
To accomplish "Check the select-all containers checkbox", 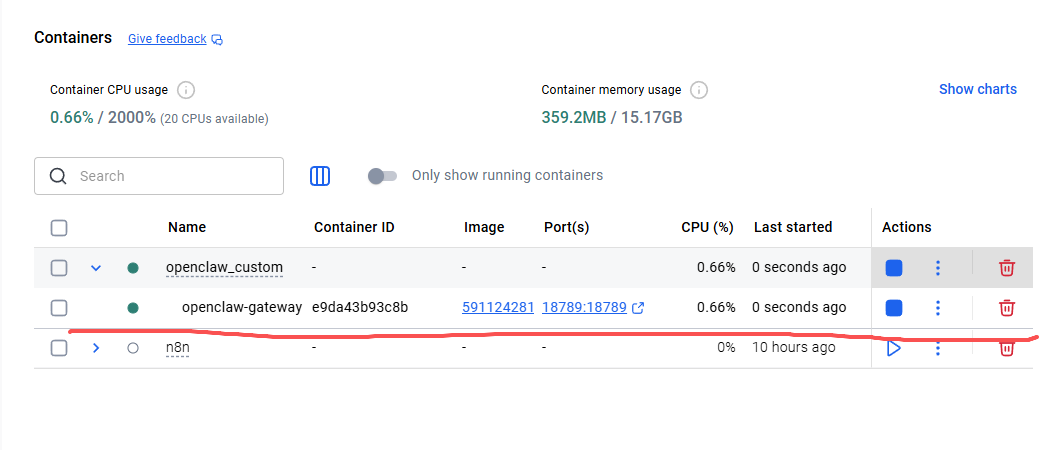I will pos(59,228).
